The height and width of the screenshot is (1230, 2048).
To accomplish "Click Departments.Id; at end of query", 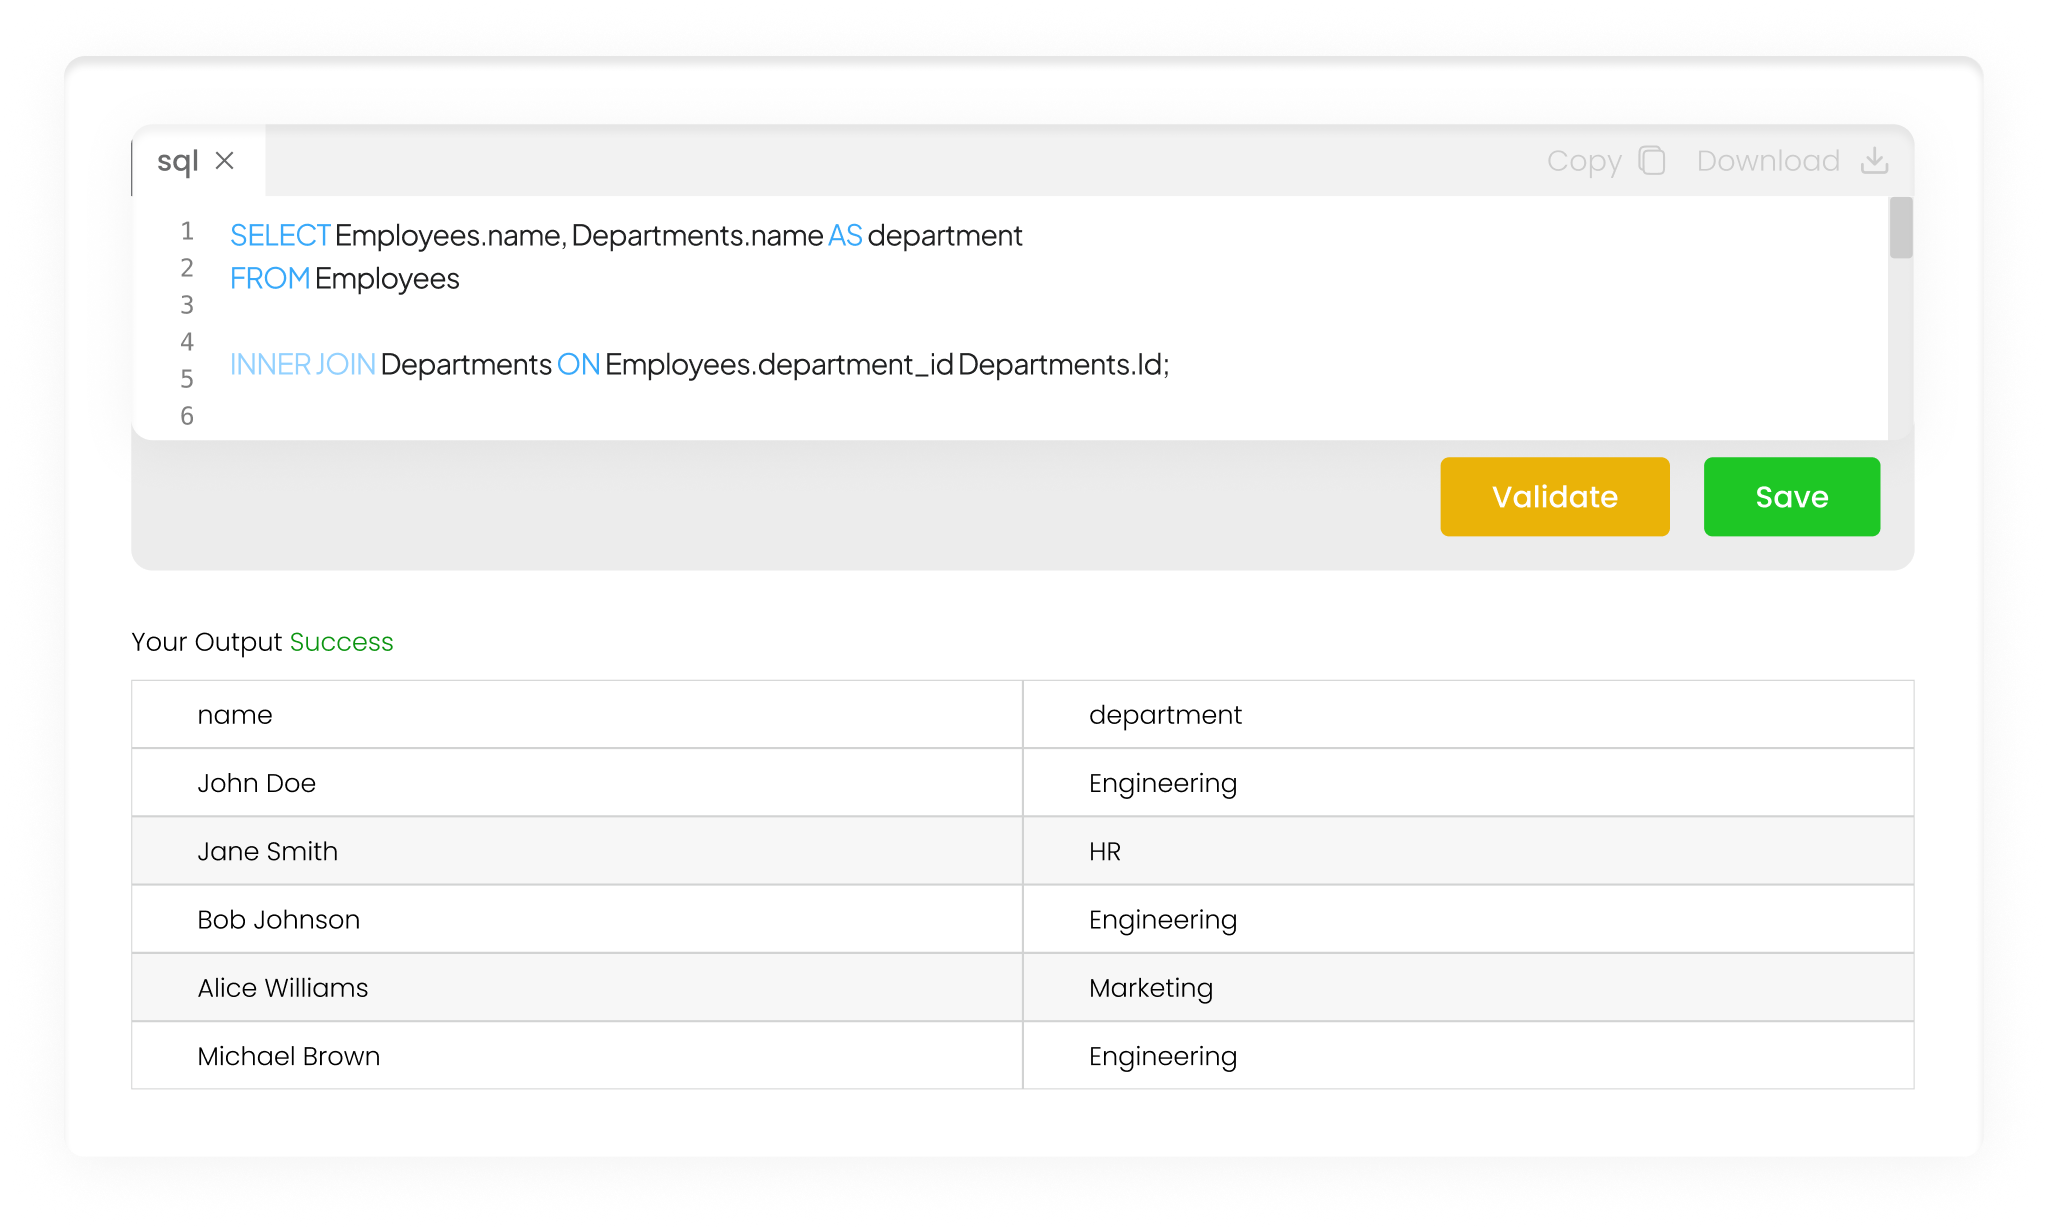I will [1064, 364].
